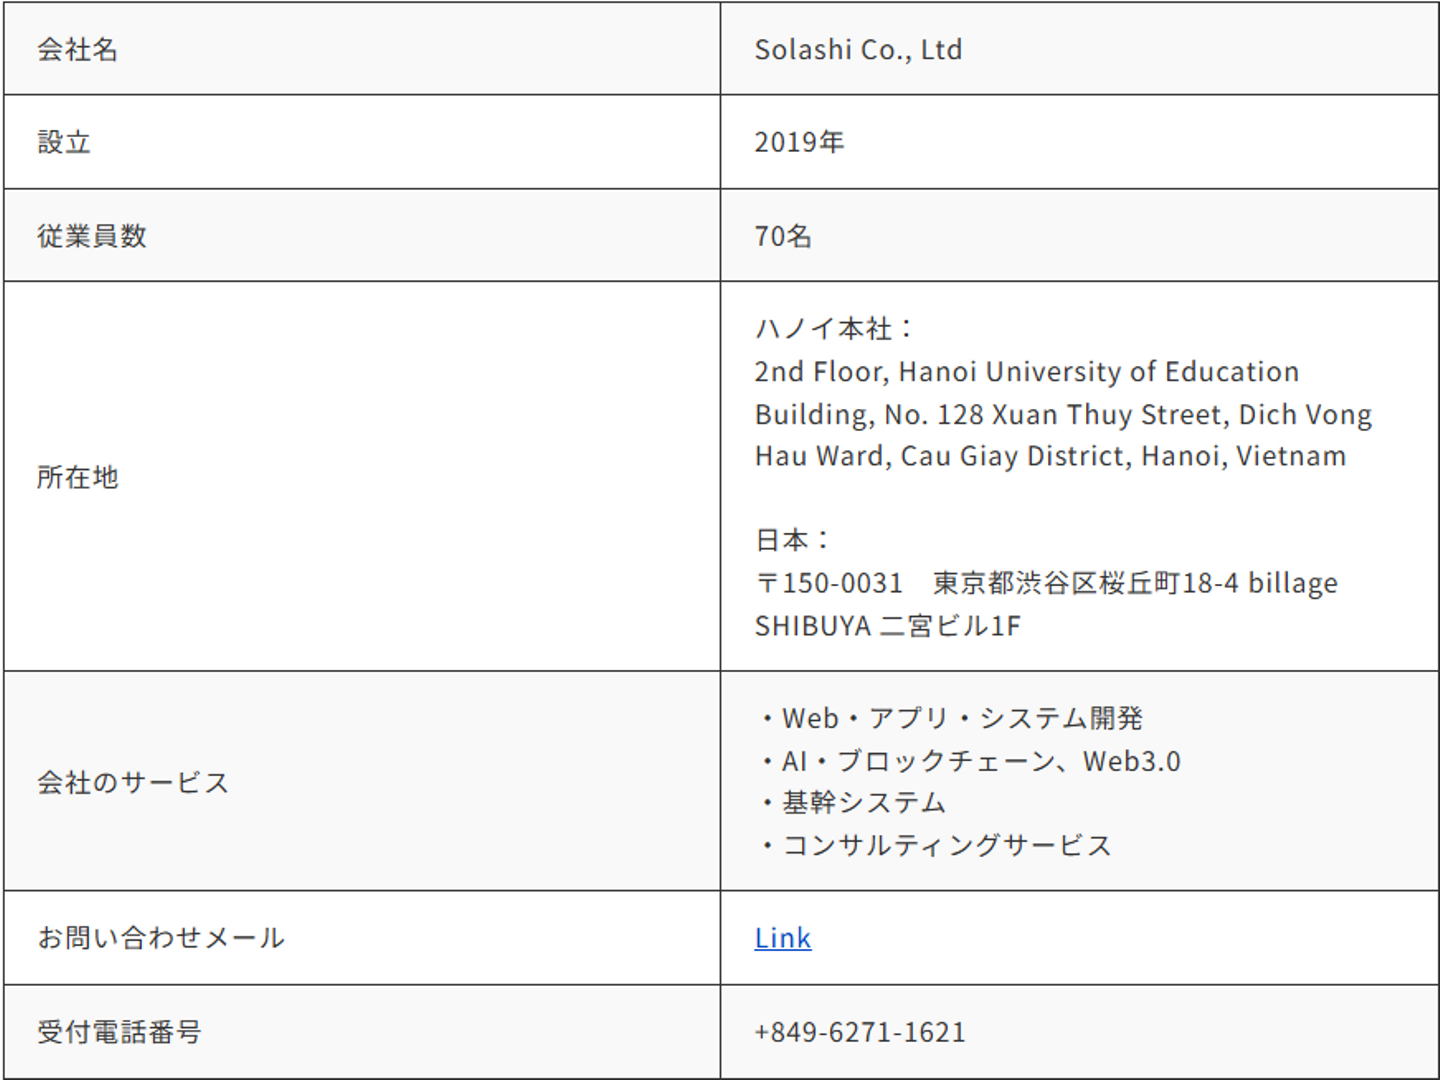
Task: Click the "従業員数" row label
Action: click(92, 236)
